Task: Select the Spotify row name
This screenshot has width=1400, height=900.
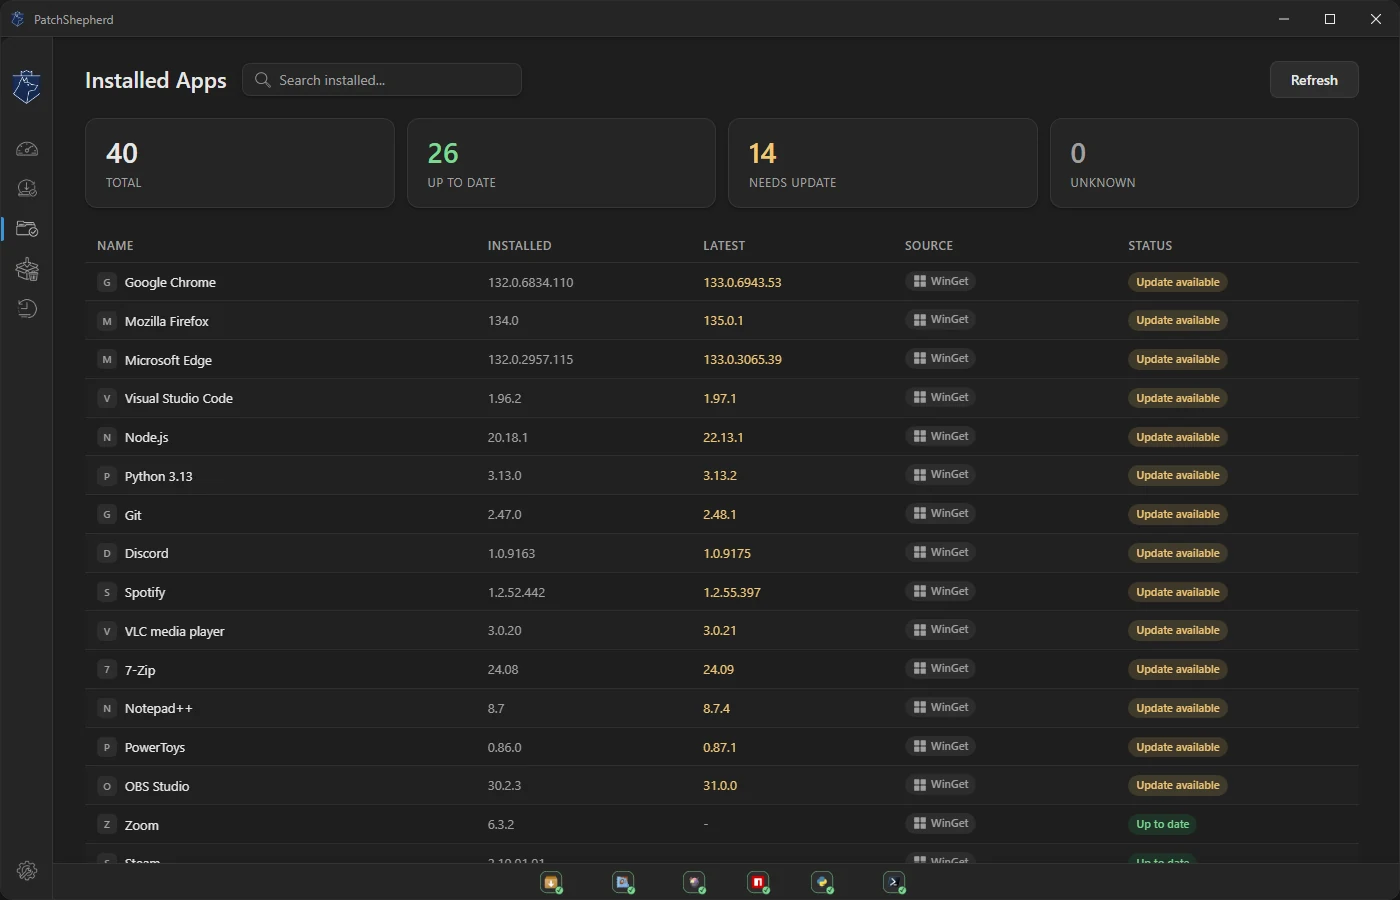Action: coord(145,592)
